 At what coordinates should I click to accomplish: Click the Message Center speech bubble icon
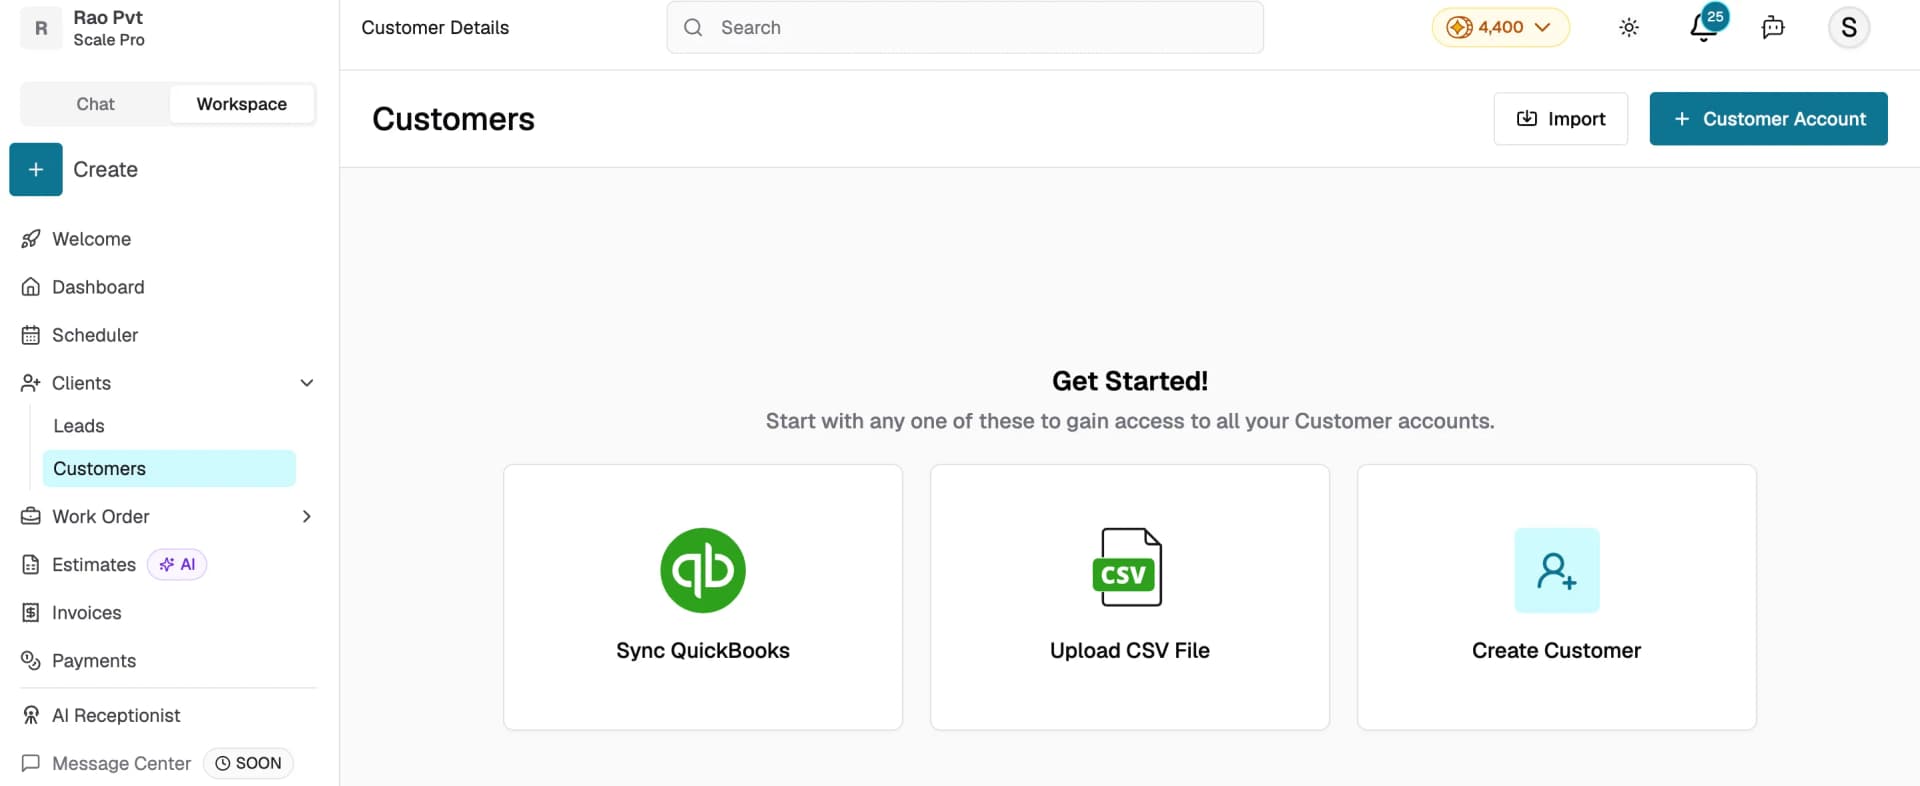31,764
